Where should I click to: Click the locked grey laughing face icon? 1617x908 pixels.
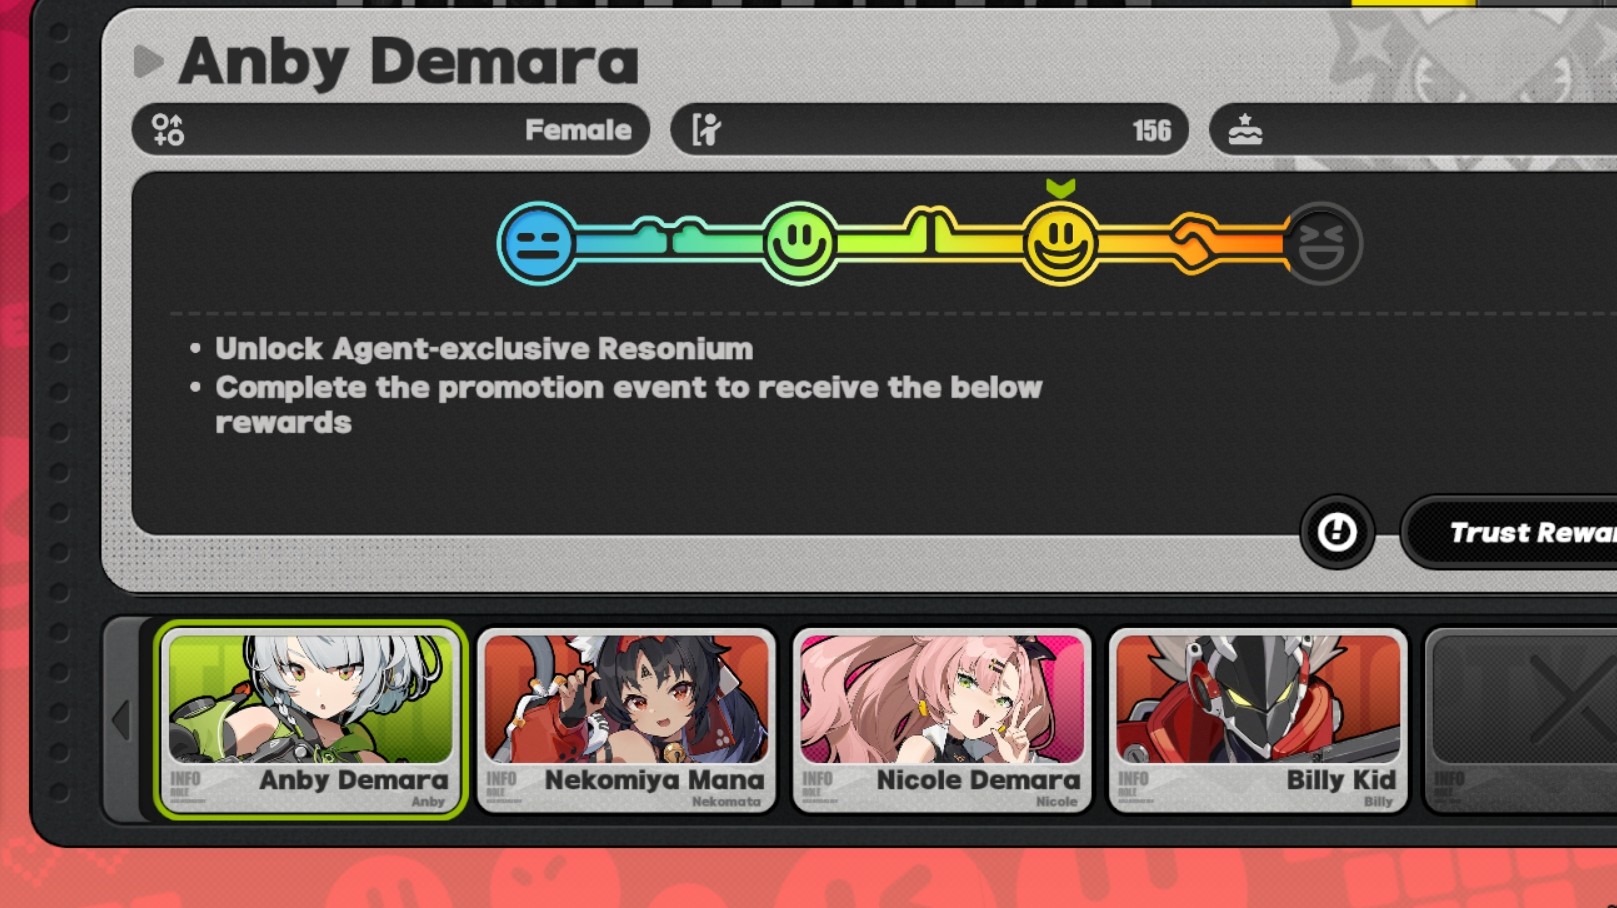pyautogui.click(x=1322, y=243)
